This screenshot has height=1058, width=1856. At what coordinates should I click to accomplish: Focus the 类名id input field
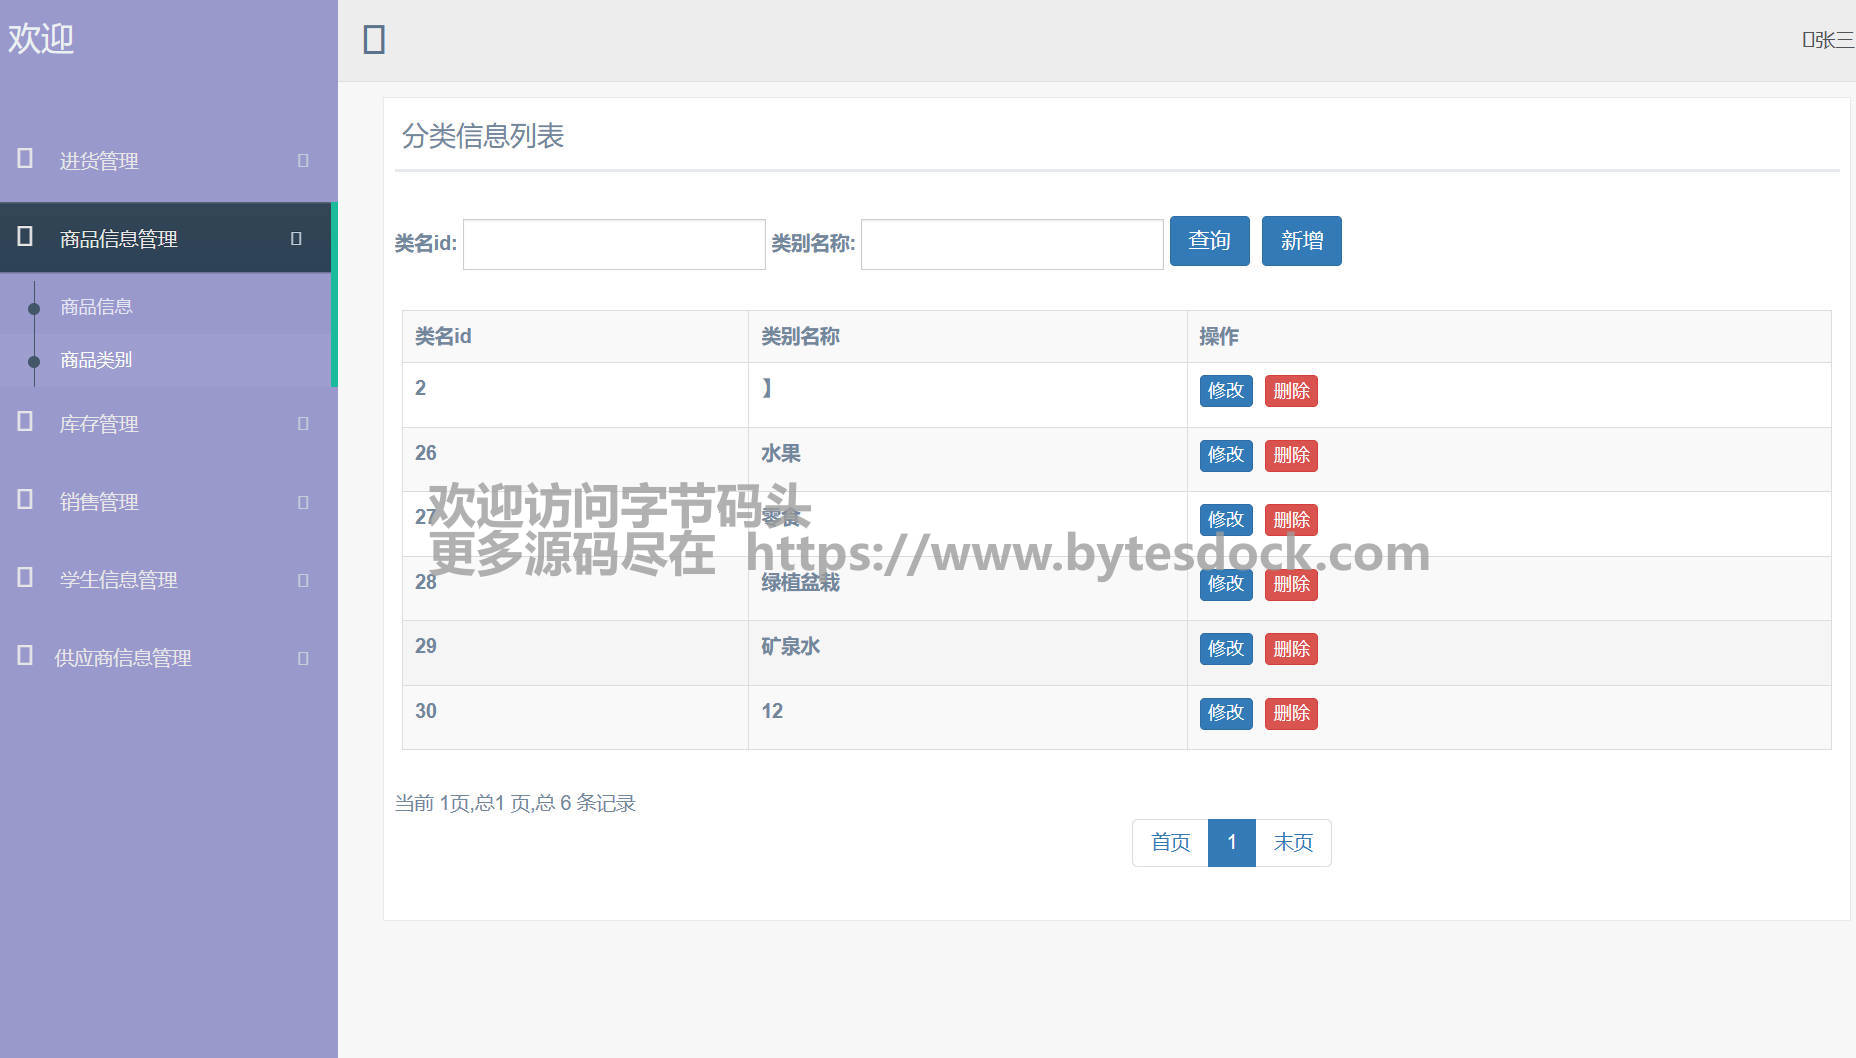pyautogui.click(x=614, y=245)
